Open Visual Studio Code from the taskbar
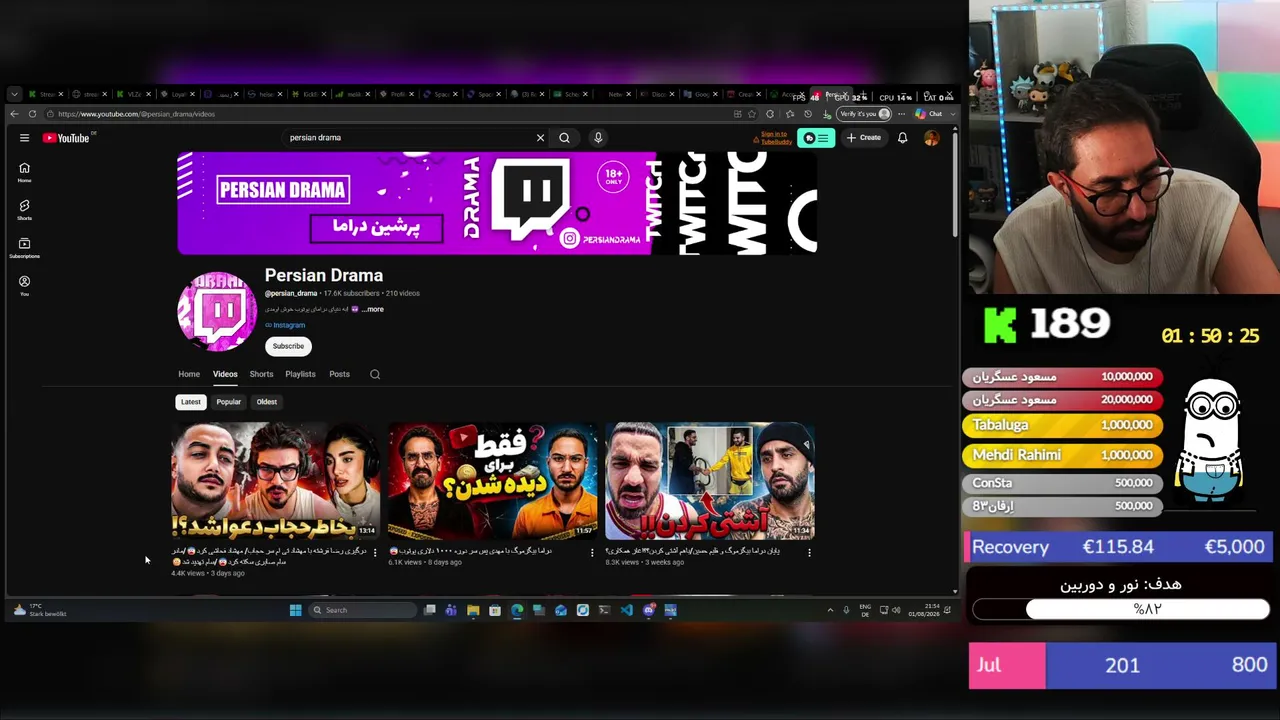 [x=627, y=610]
